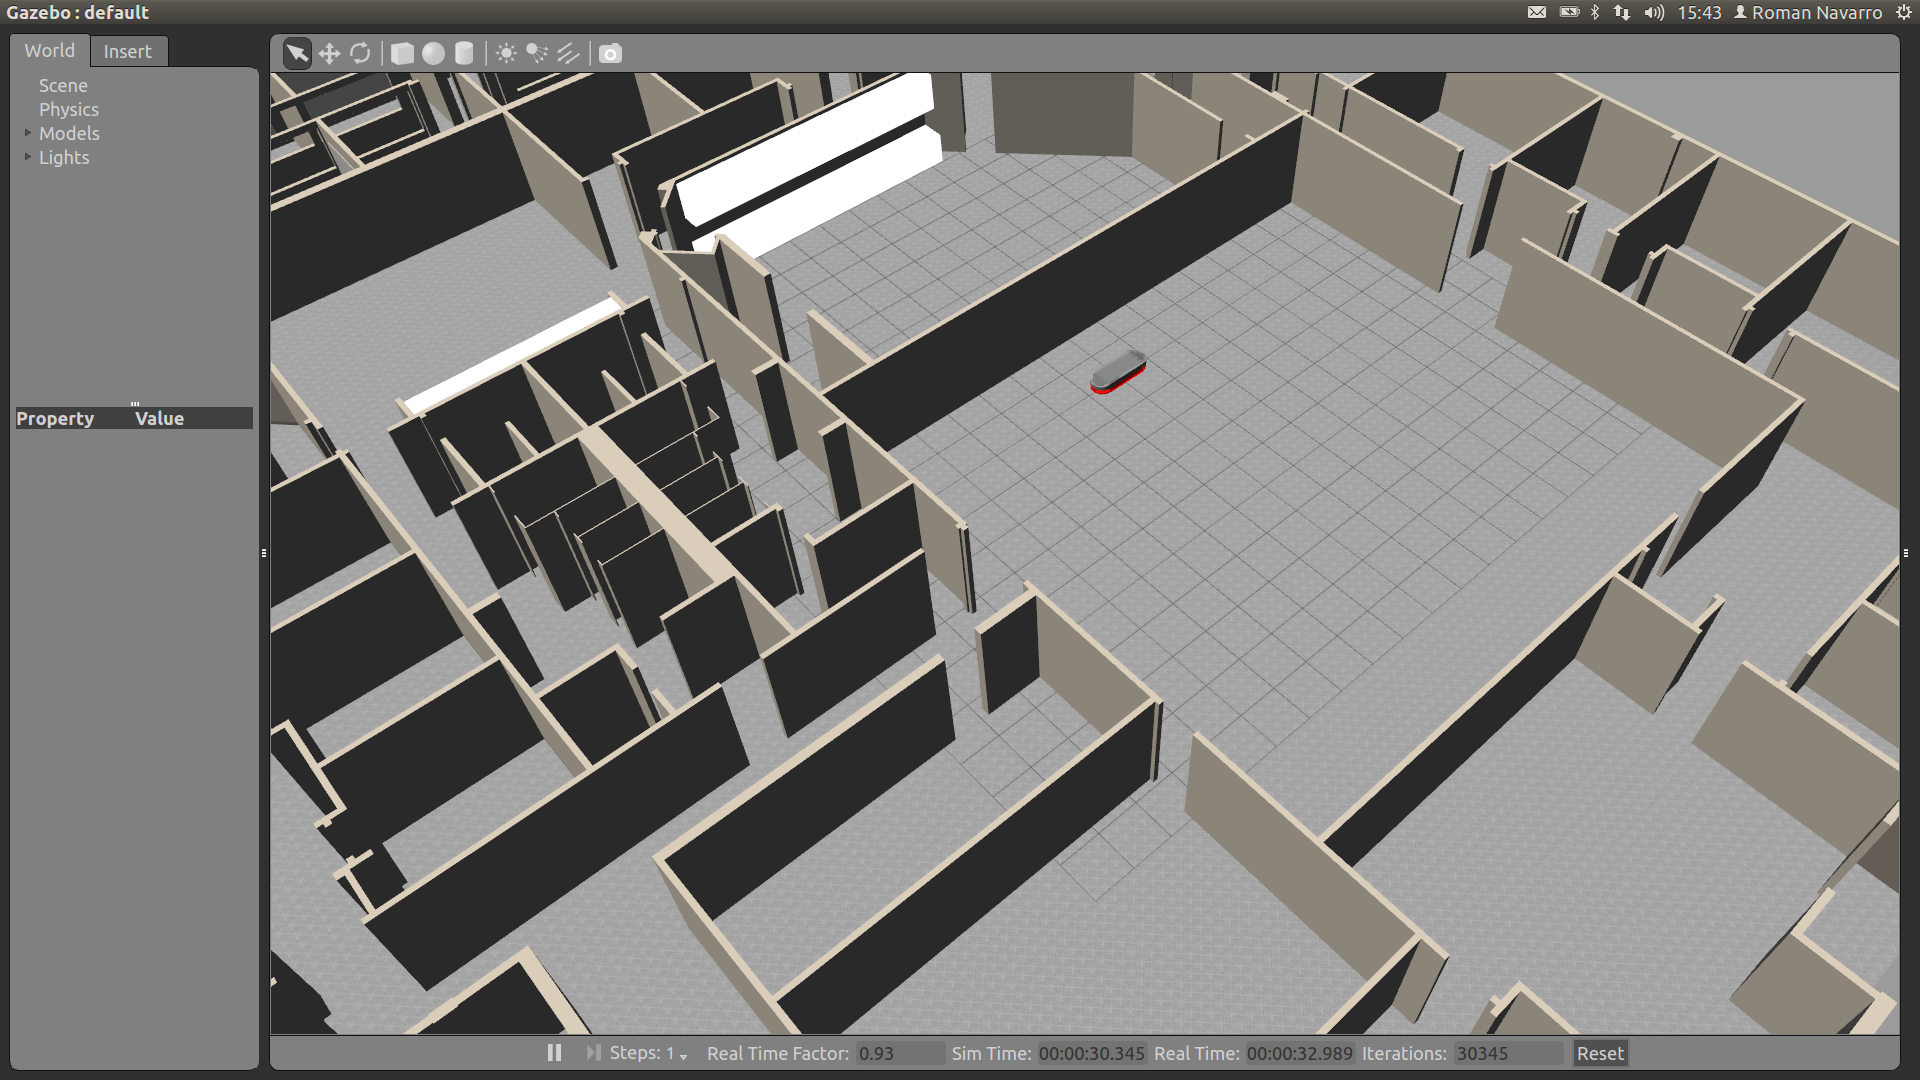The image size is (1920, 1080).
Task: Switch to the Insert tab
Action: 127,51
